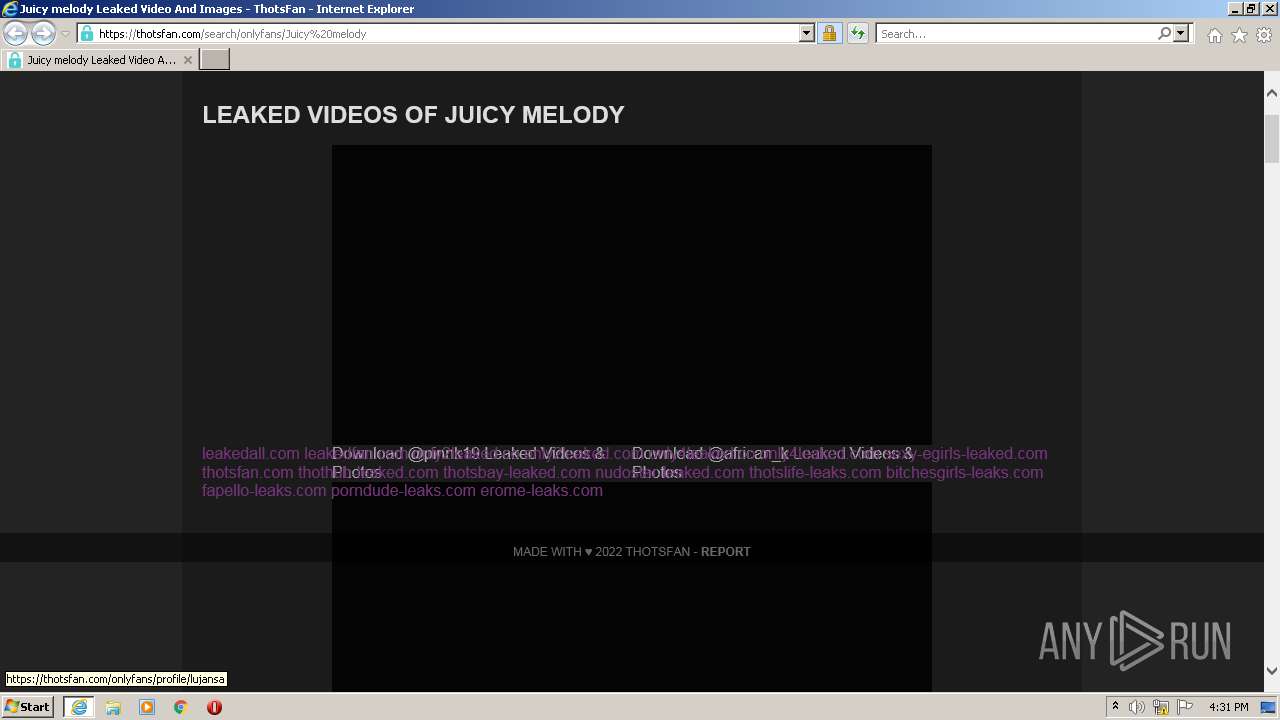Open the Windows Start menu
The image size is (1280, 720).
(28, 707)
